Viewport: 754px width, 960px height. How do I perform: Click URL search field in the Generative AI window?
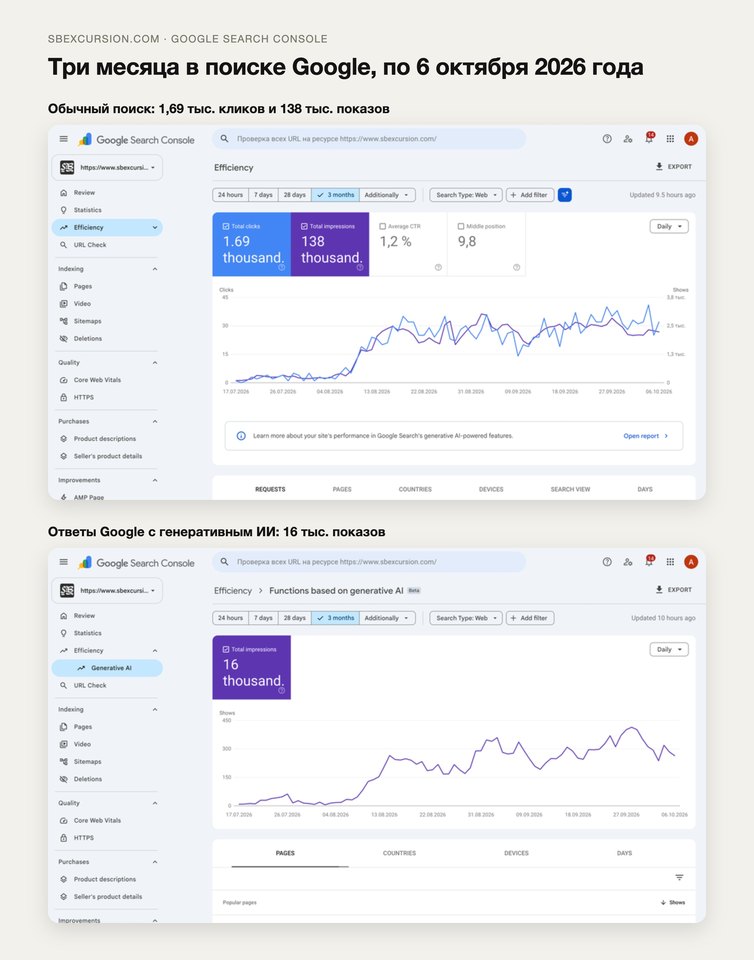coord(369,562)
